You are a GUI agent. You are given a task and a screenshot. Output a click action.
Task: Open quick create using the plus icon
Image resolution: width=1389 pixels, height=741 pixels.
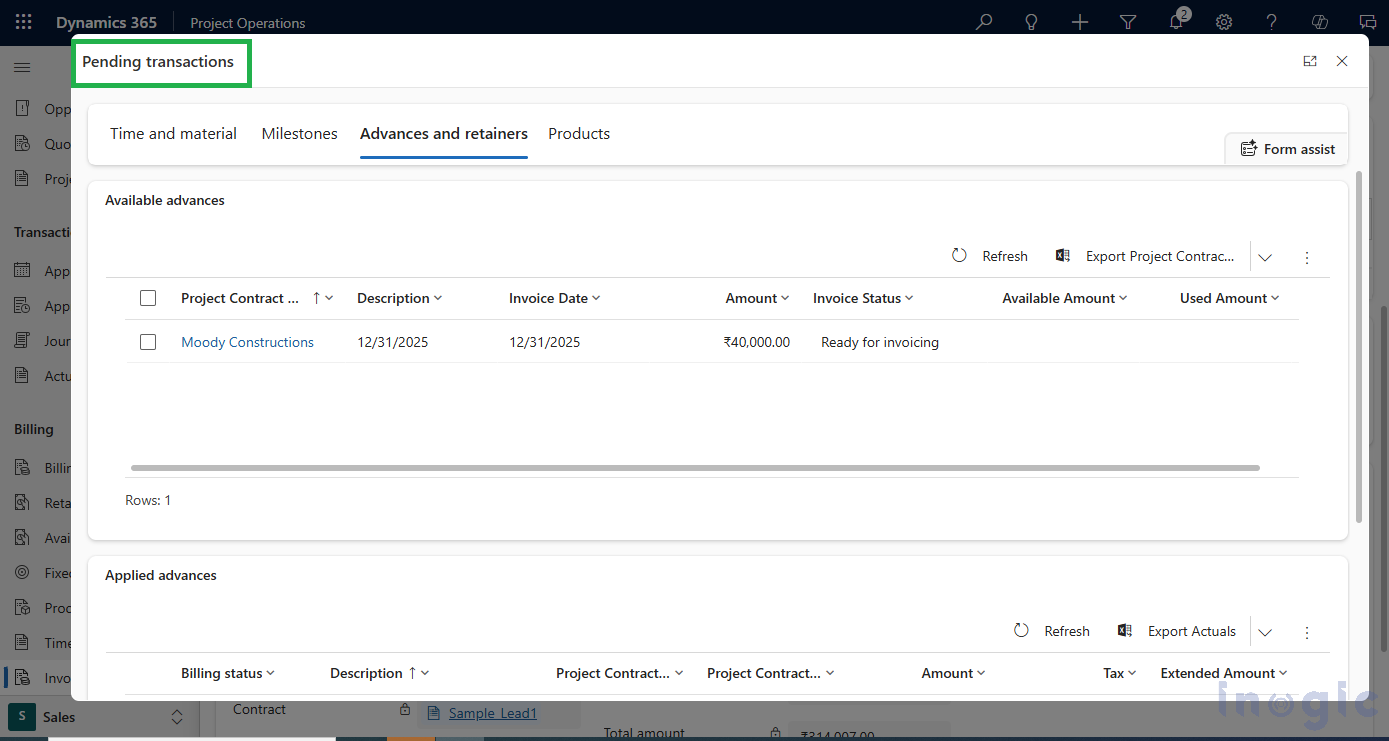point(1080,22)
